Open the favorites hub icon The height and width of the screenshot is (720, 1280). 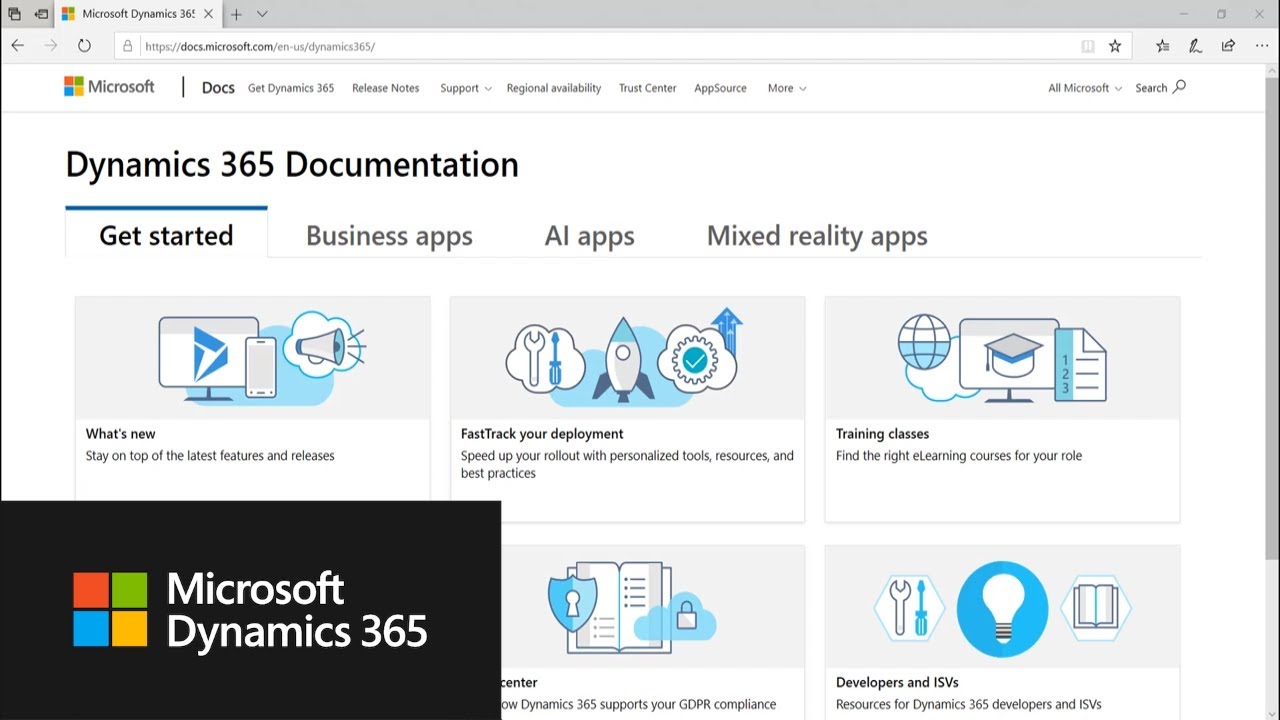(x=1162, y=46)
